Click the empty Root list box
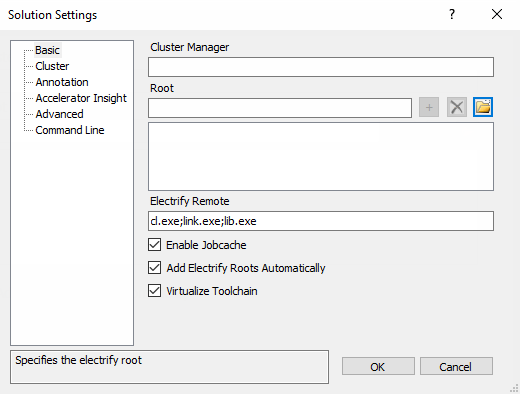 (321, 157)
